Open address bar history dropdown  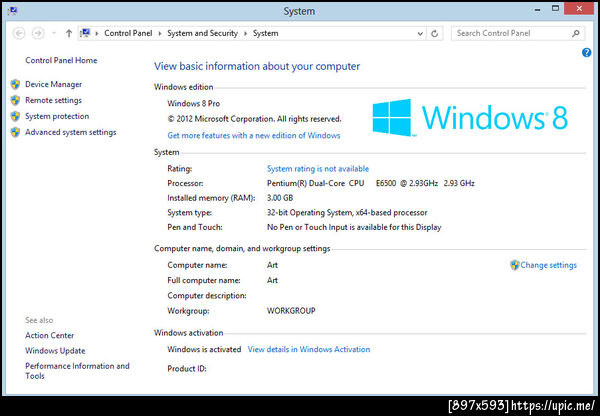coord(420,34)
